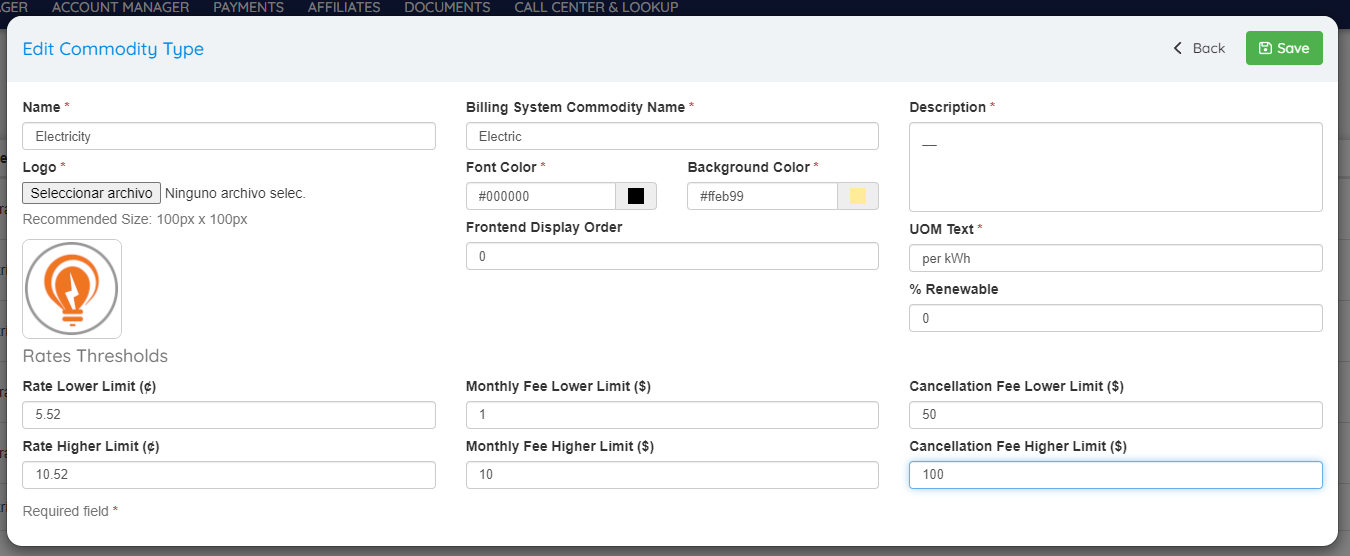1350x556 pixels.
Task: Click the Font Color hex input
Action: (x=541, y=196)
